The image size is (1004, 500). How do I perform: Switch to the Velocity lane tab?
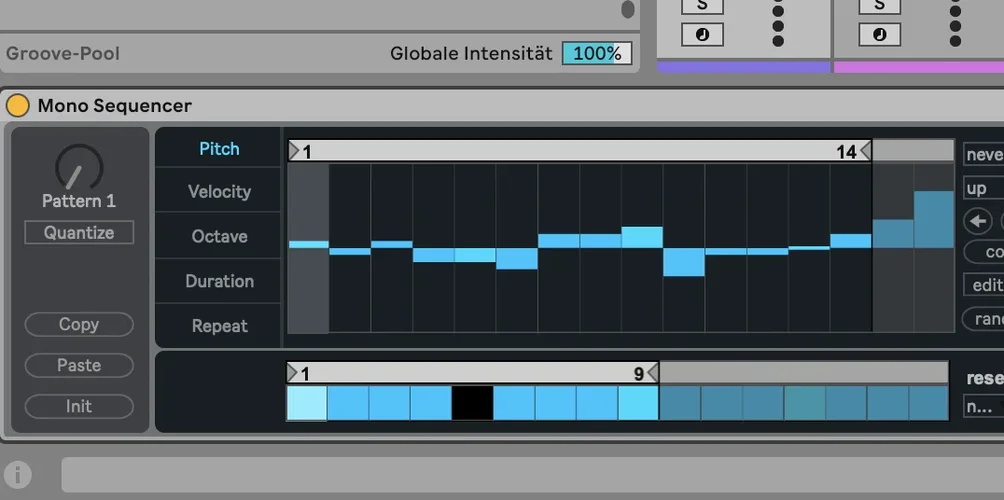[218, 191]
